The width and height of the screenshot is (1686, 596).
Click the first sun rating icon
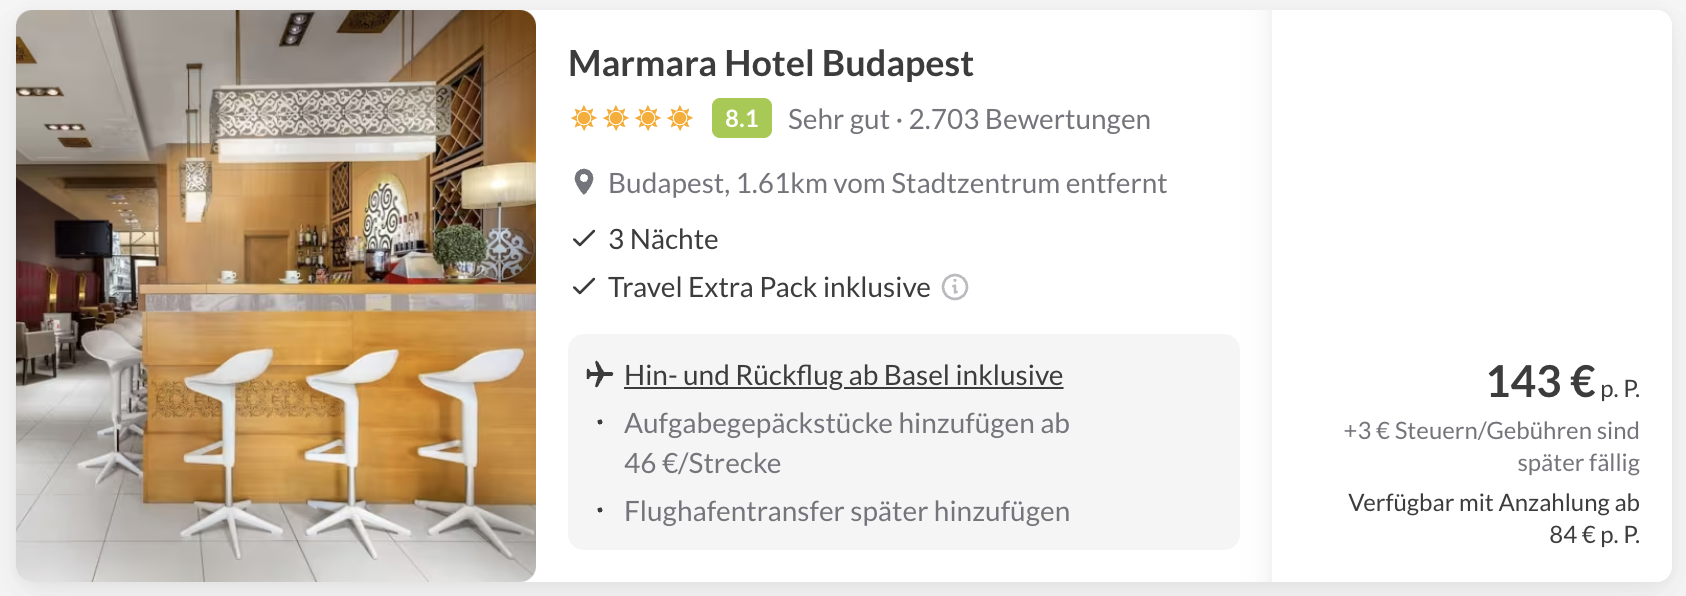pos(584,119)
